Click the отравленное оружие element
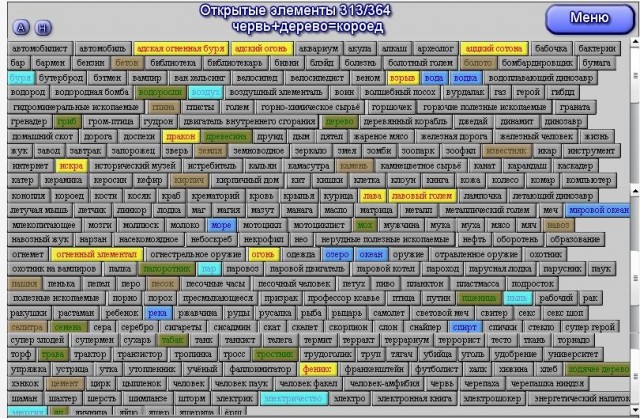This screenshot has height=418, width=640. (x=476, y=254)
